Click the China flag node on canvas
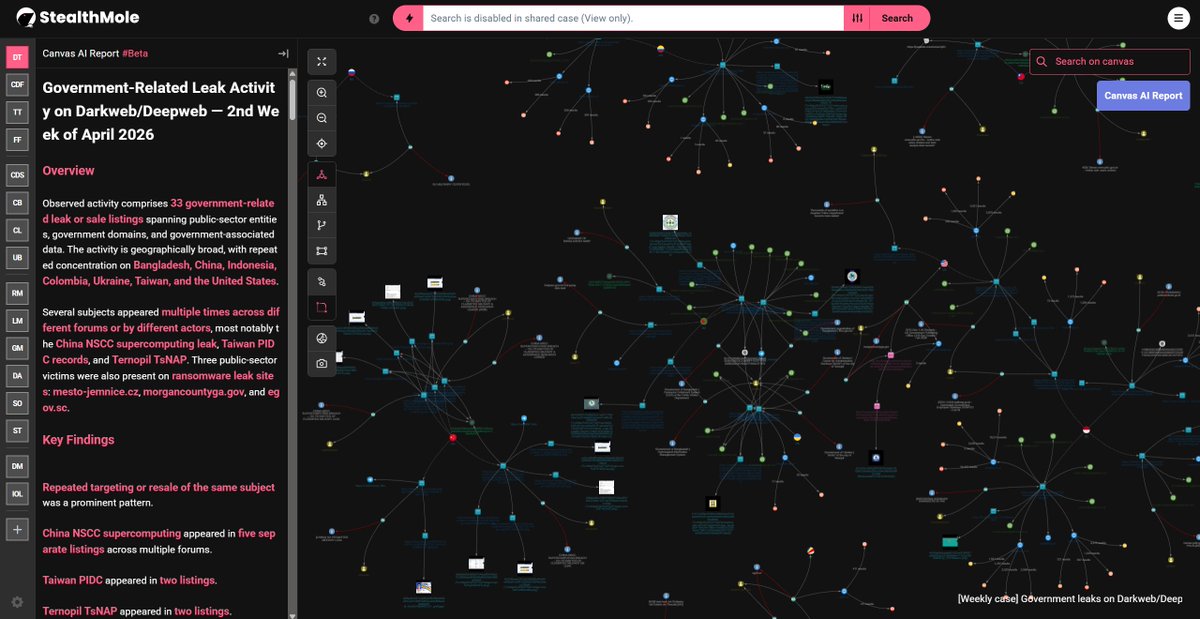The width and height of the screenshot is (1200, 619). (x=452, y=437)
